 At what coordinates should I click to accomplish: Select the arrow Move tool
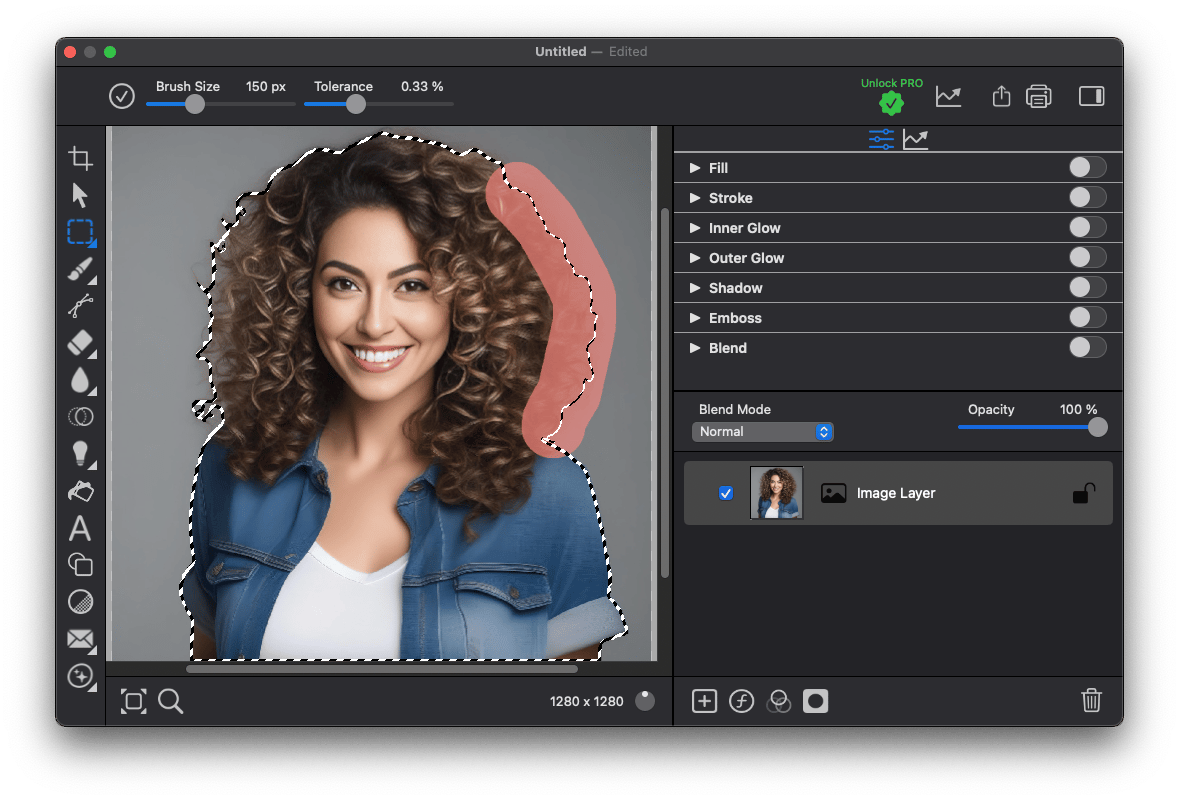pos(80,195)
